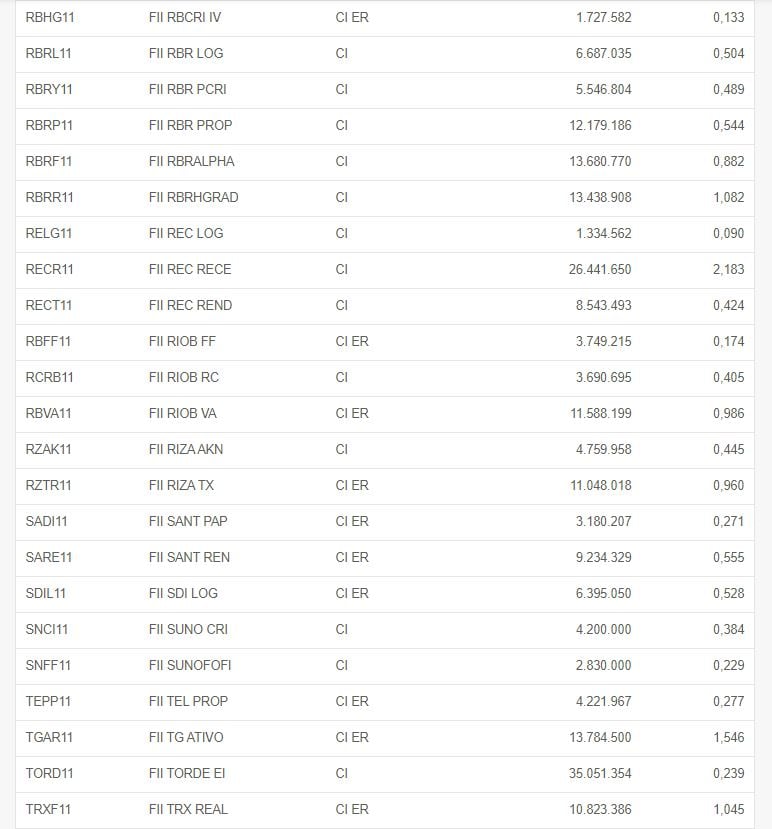The image size is (772, 829).
Task: Select the RCRB11 ticker code
Action: click(x=49, y=377)
